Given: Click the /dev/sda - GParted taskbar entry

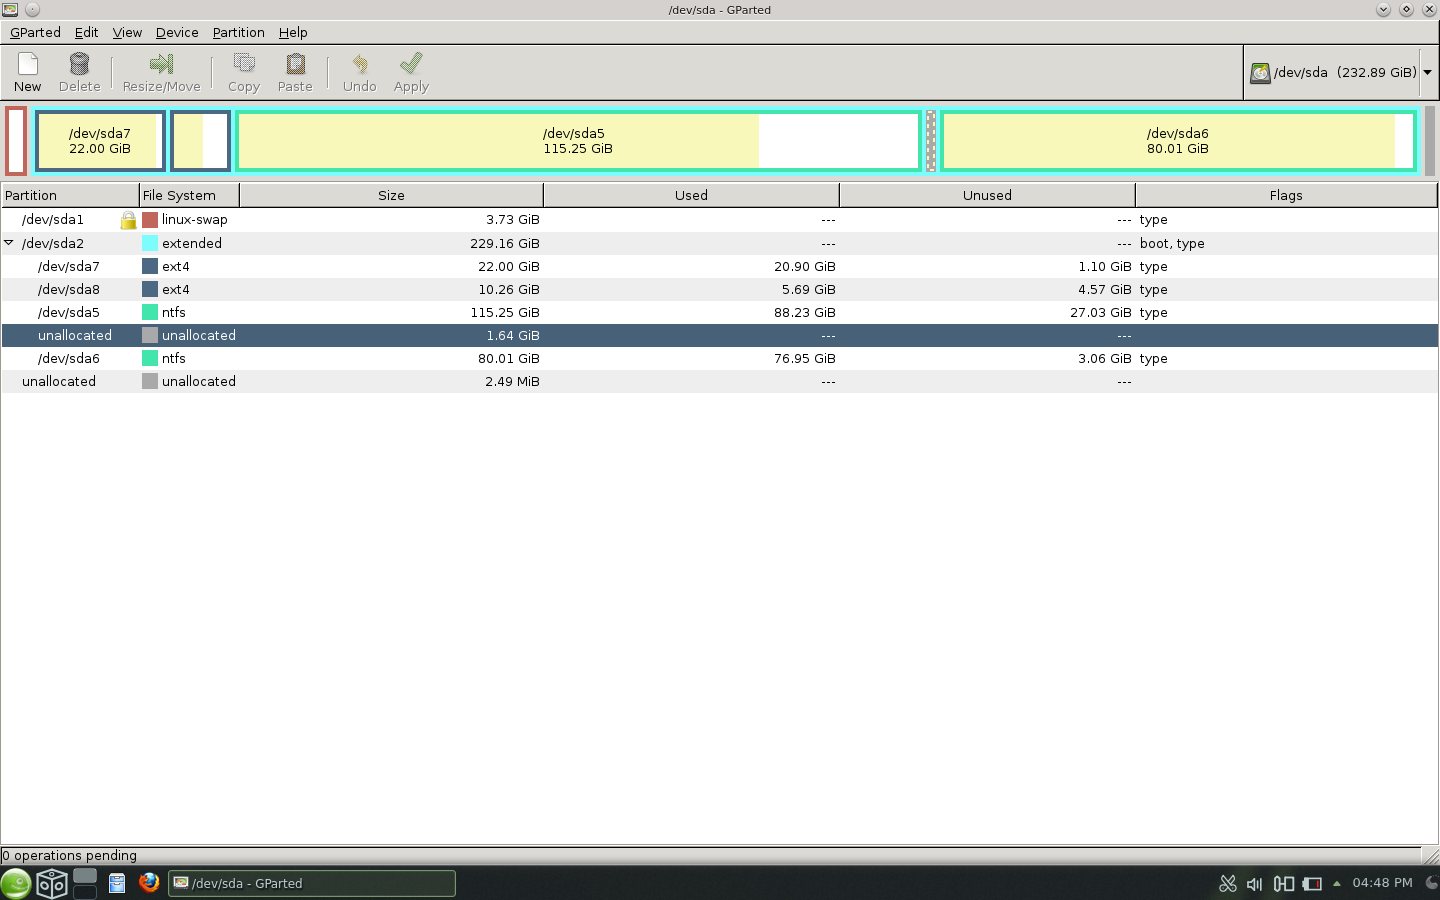Looking at the screenshot, I should pyautogui.click(x=312, y=883).
